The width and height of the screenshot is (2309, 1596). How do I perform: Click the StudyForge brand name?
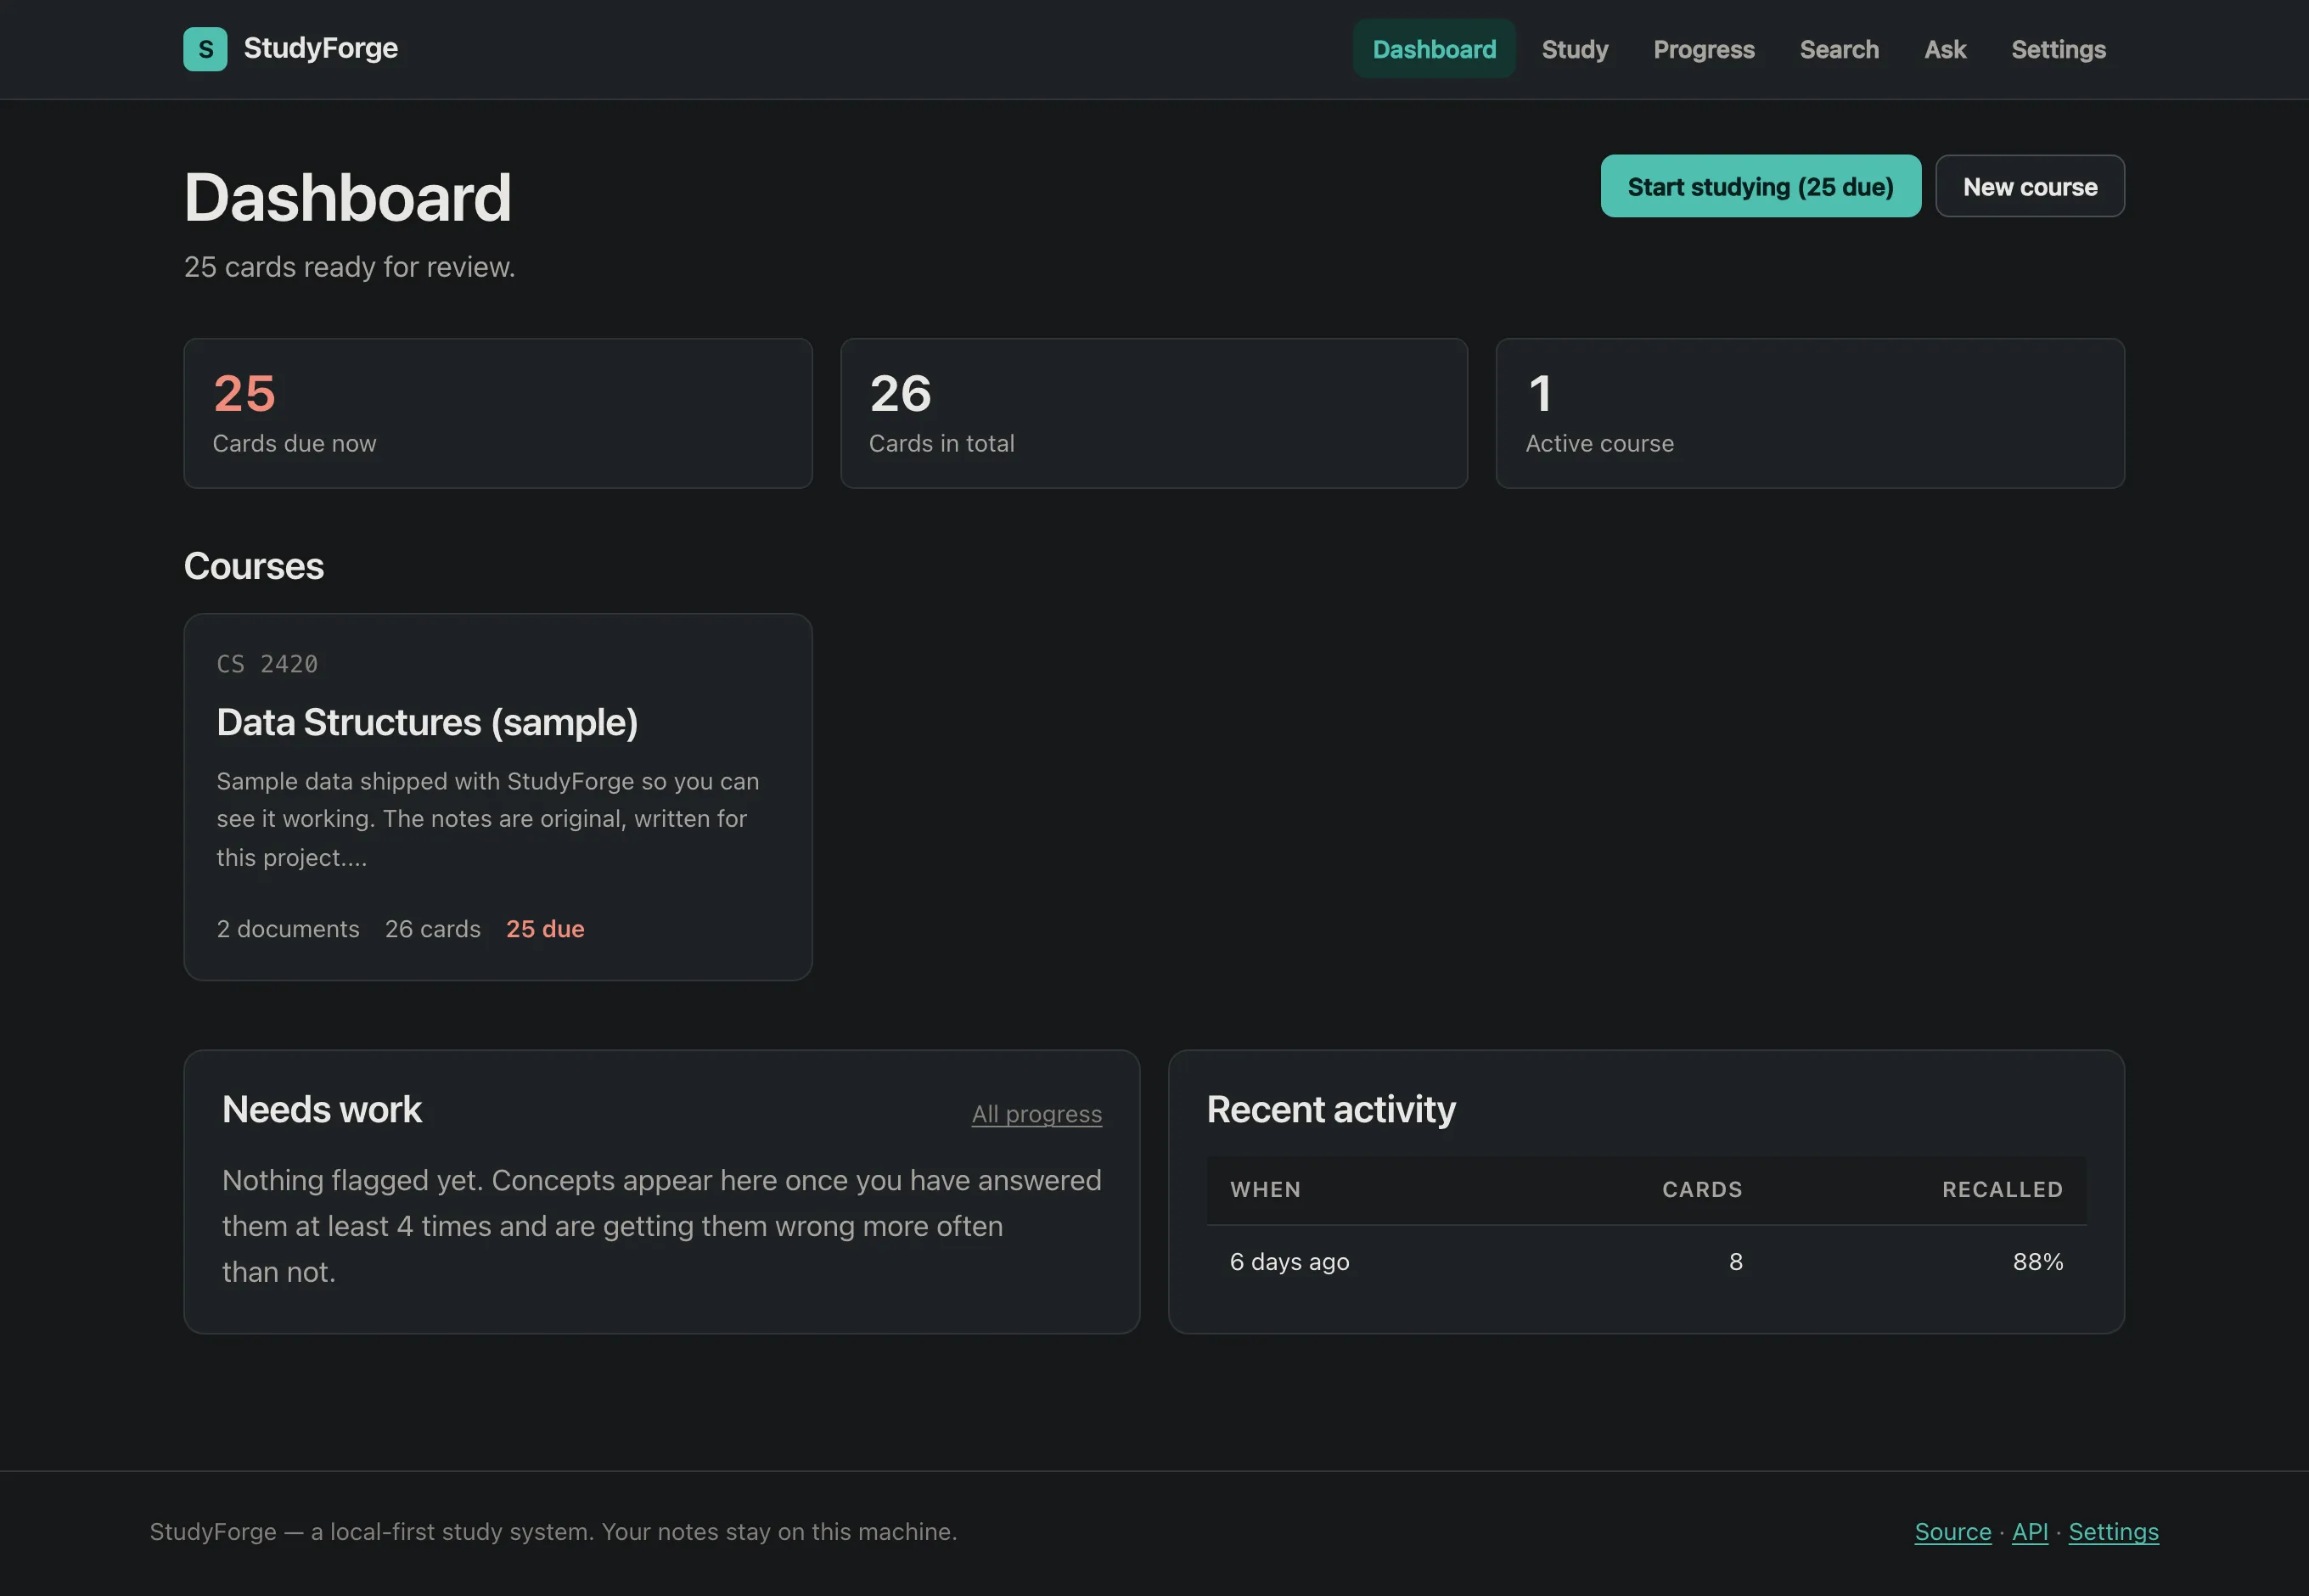click(320, 48)
